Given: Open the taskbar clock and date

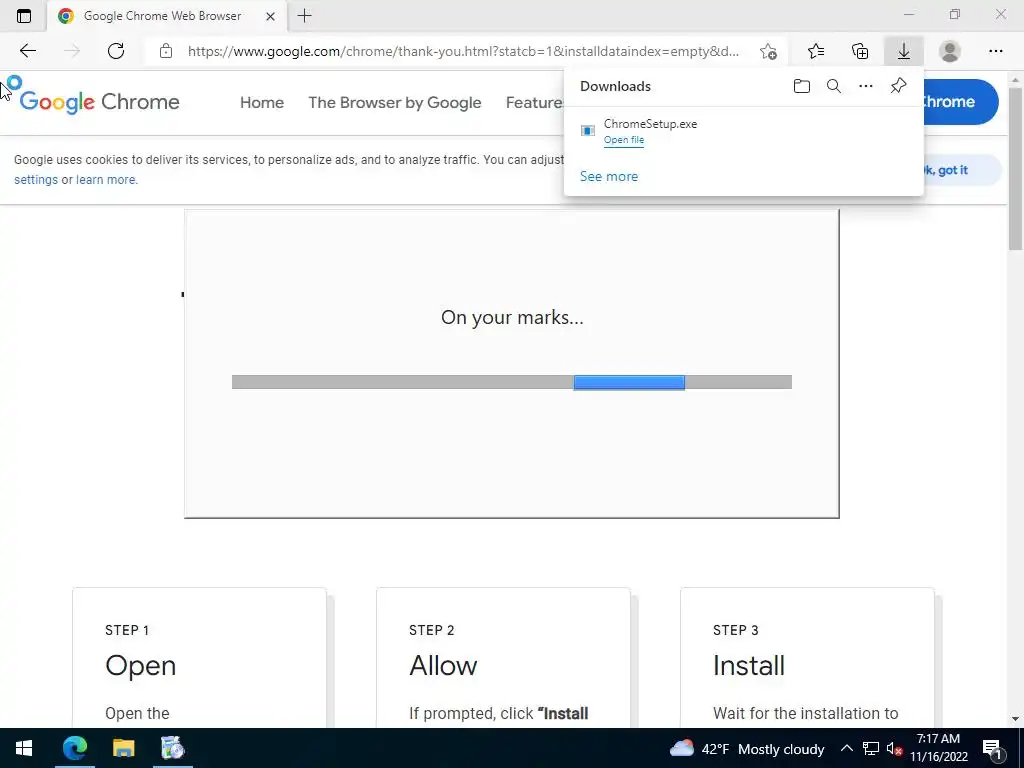Looking at the screenshot, I should click(x=938, y=748).
